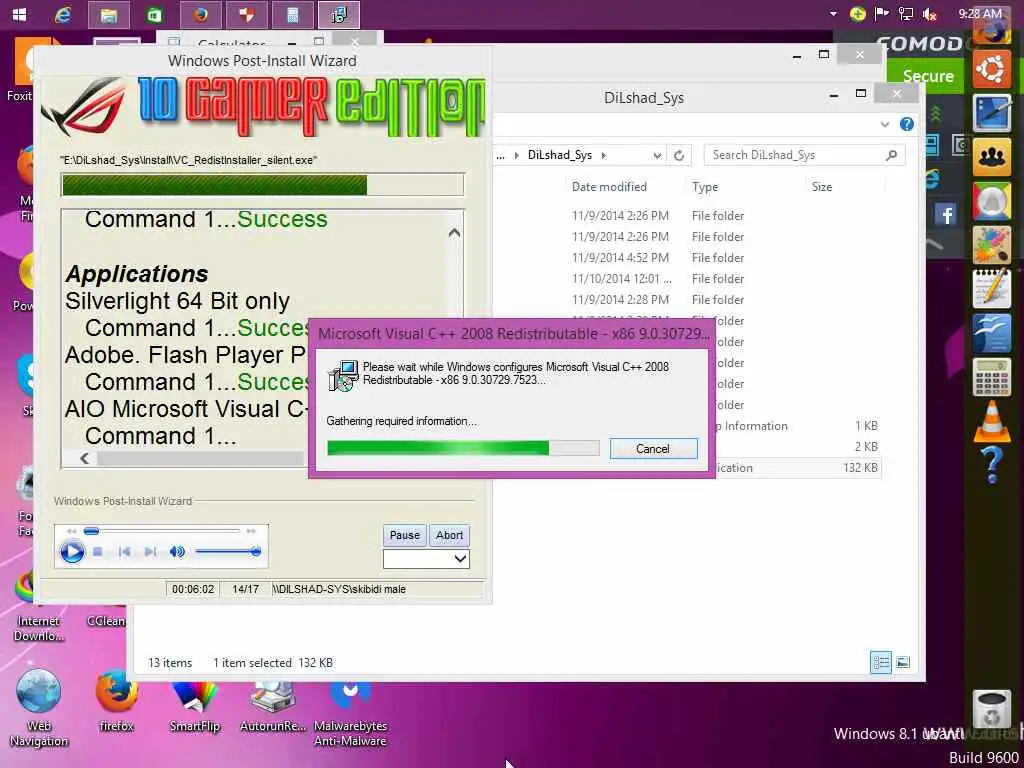Sort files by Size column
The image size is (1024, 768).
pyautogui.click(x=822, y=187)
